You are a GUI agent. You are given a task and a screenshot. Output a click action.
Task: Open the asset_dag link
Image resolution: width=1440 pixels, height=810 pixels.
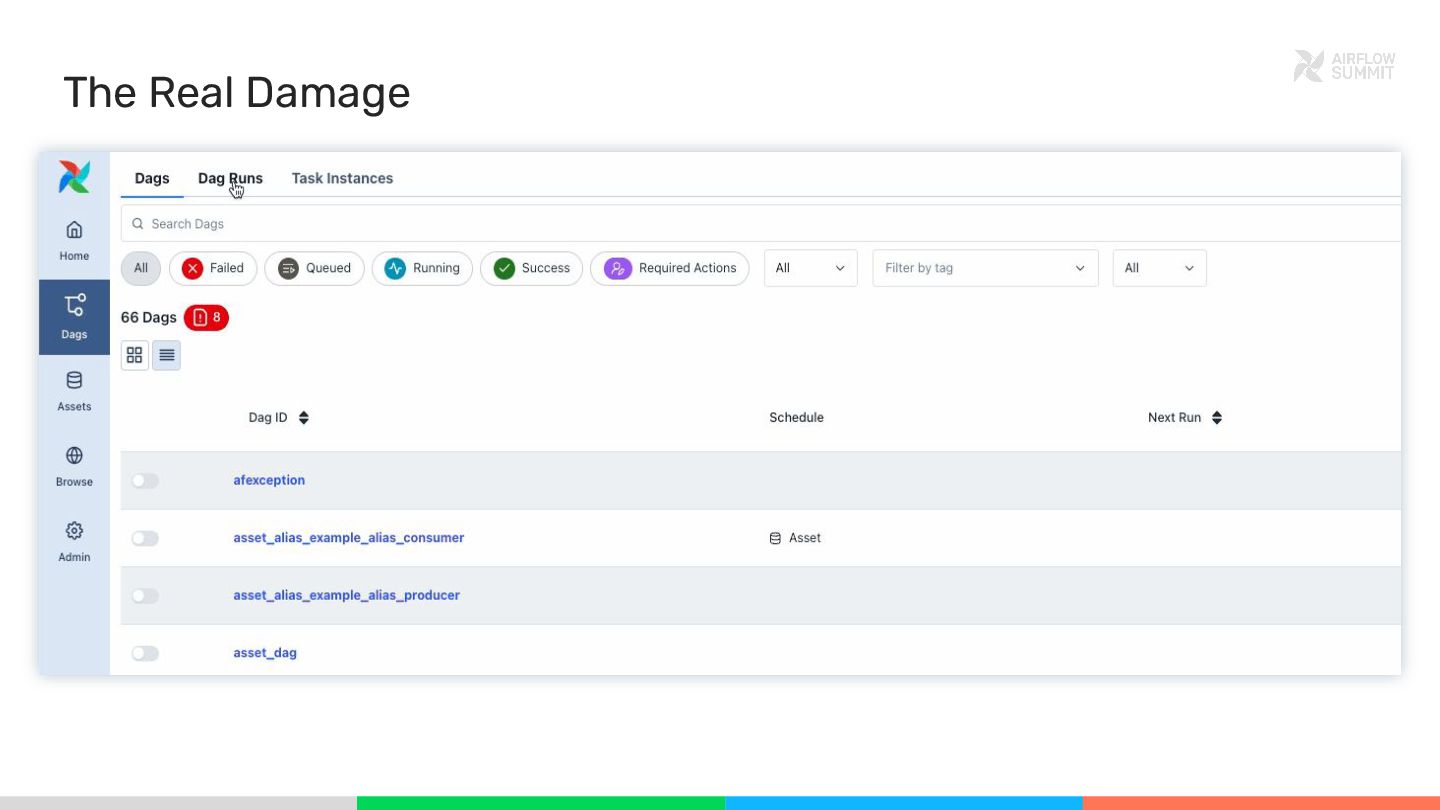pyautogui.click(x=265, y=653)
